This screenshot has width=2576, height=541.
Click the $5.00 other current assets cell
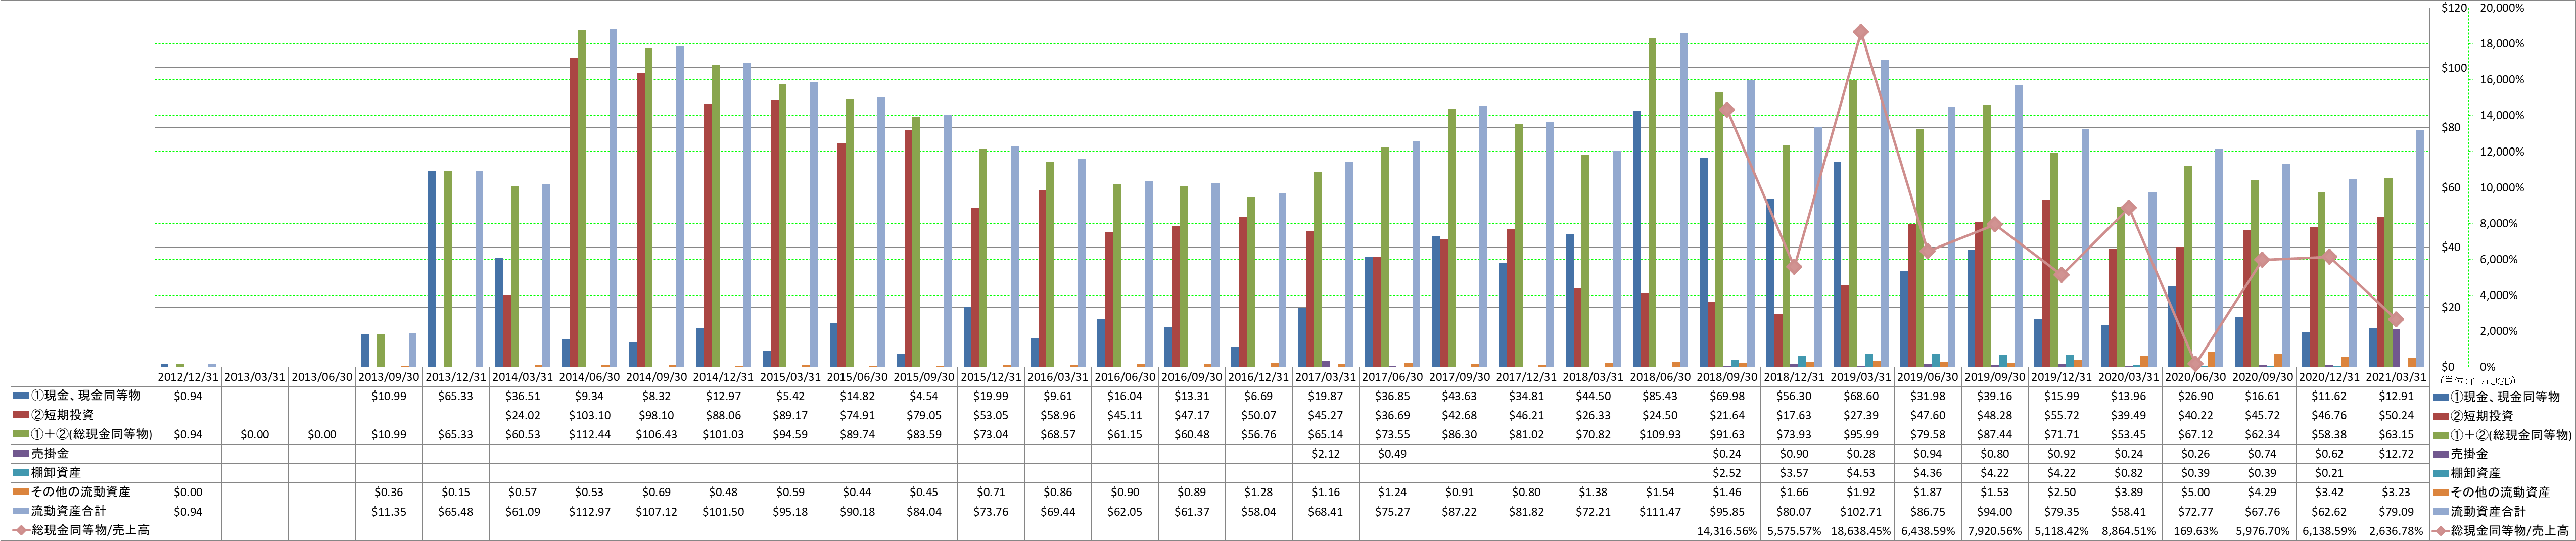(2195, 492)
